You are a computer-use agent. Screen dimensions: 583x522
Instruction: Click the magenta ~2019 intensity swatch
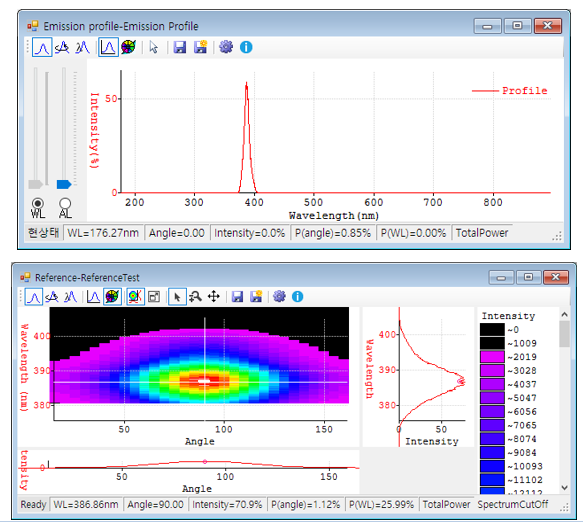coord(492,357)
